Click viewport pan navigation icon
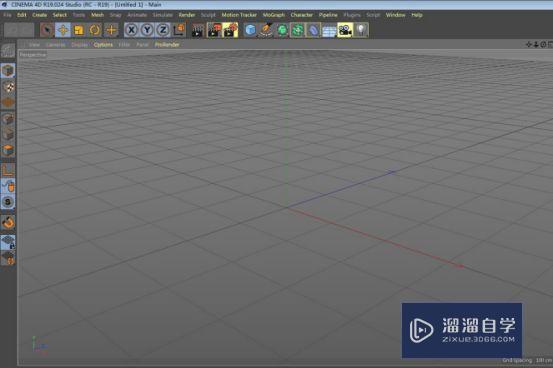 tap(529, 44)
